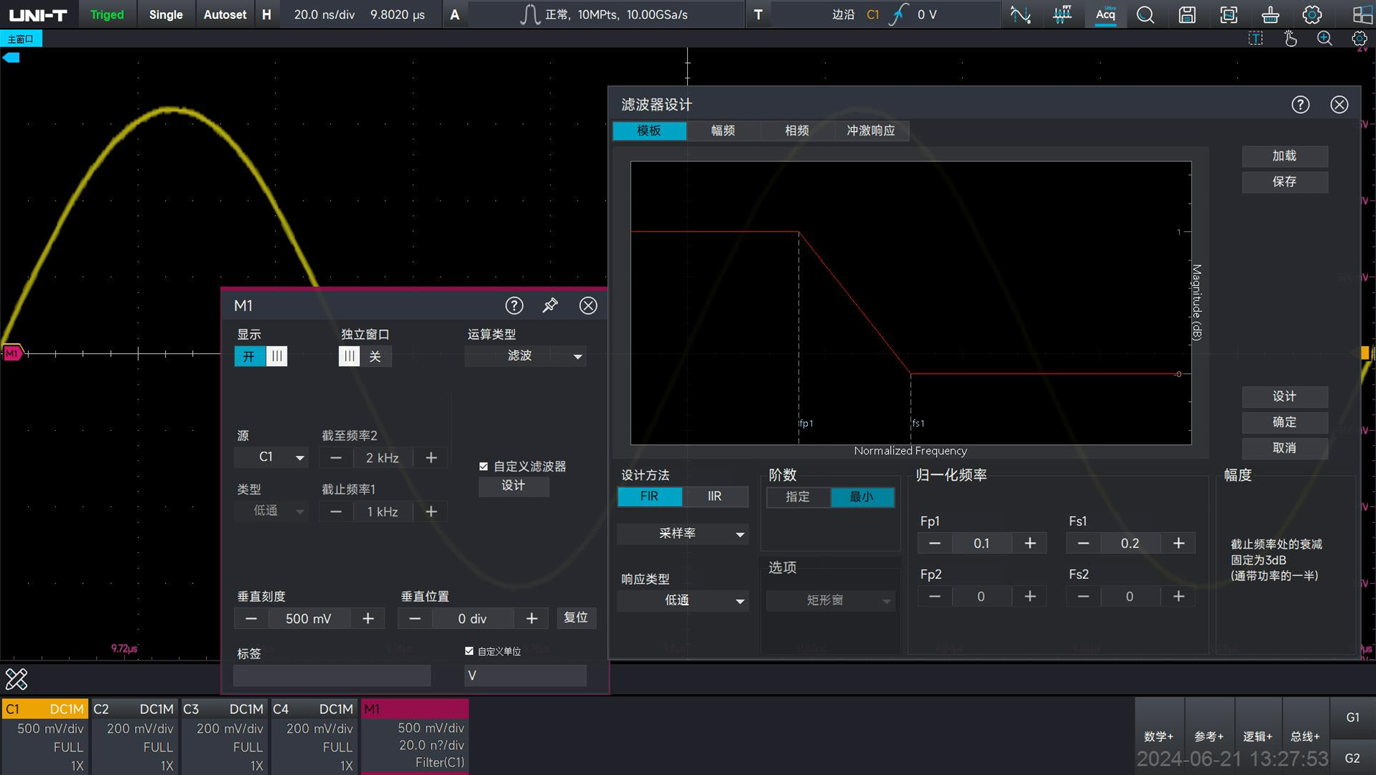Image resolution: width=1376 pixels, height=775 pixels.
Task: Click the Design button in filter dialog
Action: tap(1285, 396)
